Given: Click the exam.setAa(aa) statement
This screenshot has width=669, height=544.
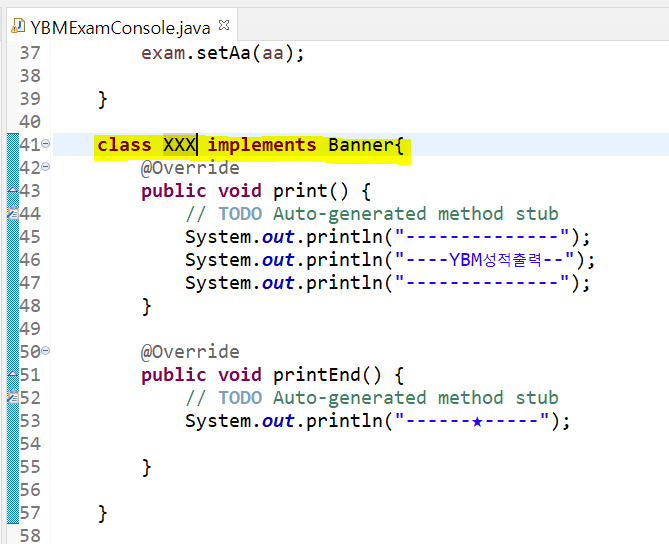Looking at the screenshot, I should [222, 53].
